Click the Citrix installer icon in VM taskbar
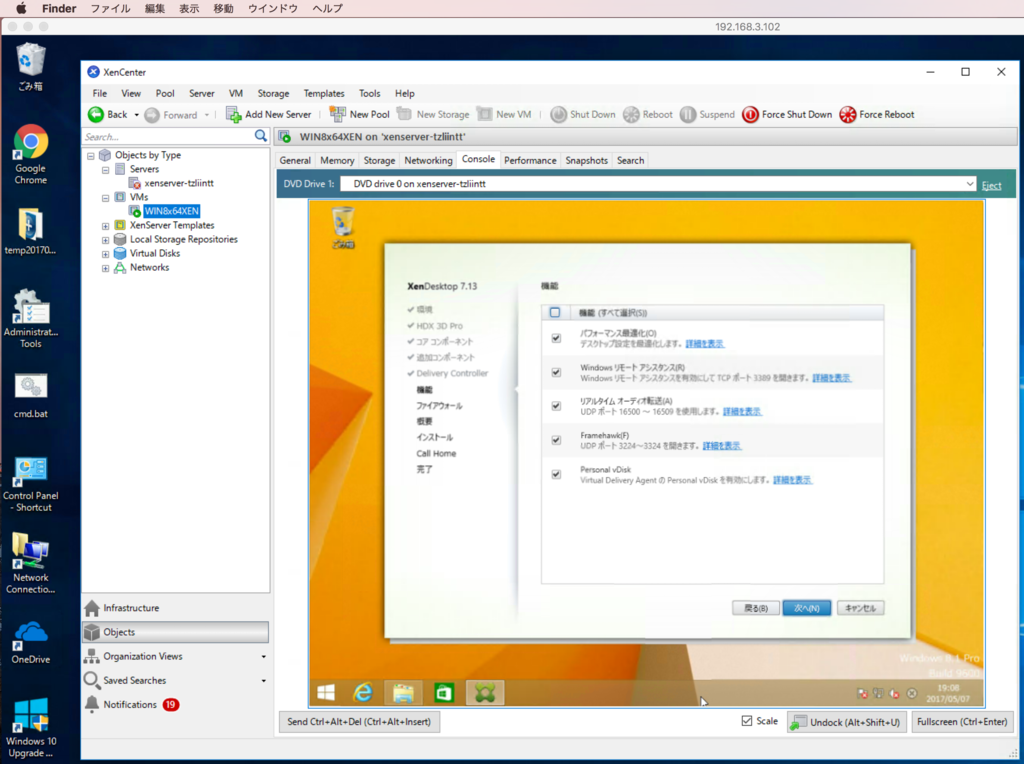Viewport: 1024px width, 764px height. (x=485, y=692)
